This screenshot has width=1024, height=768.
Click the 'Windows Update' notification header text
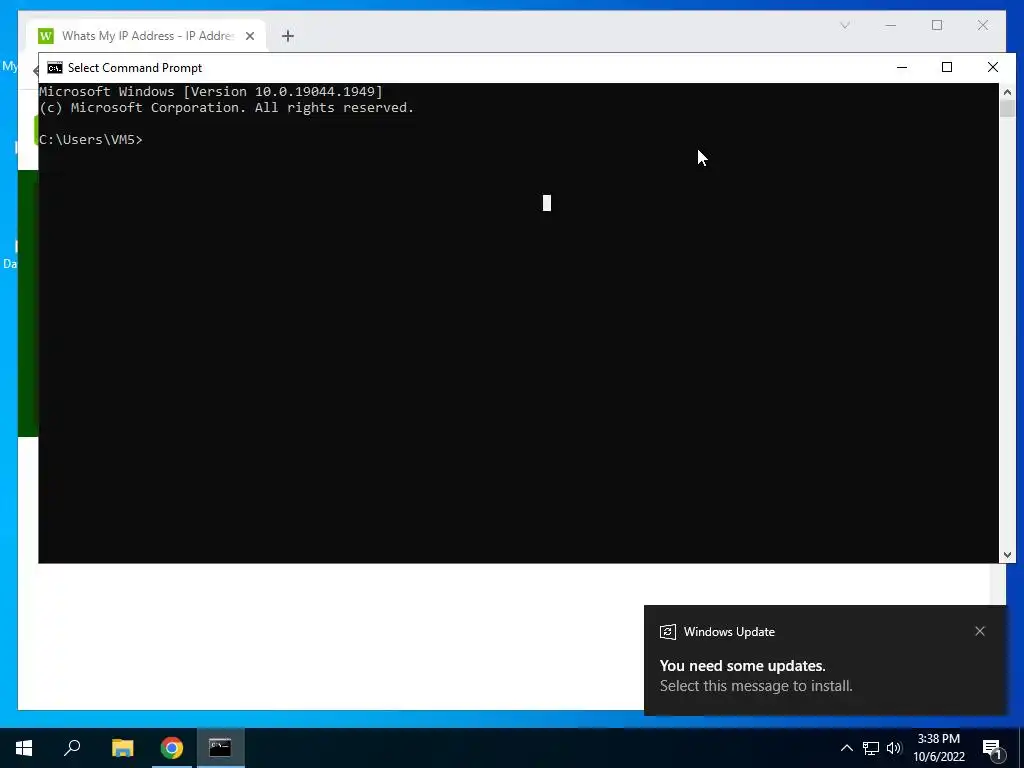[729, 632]
